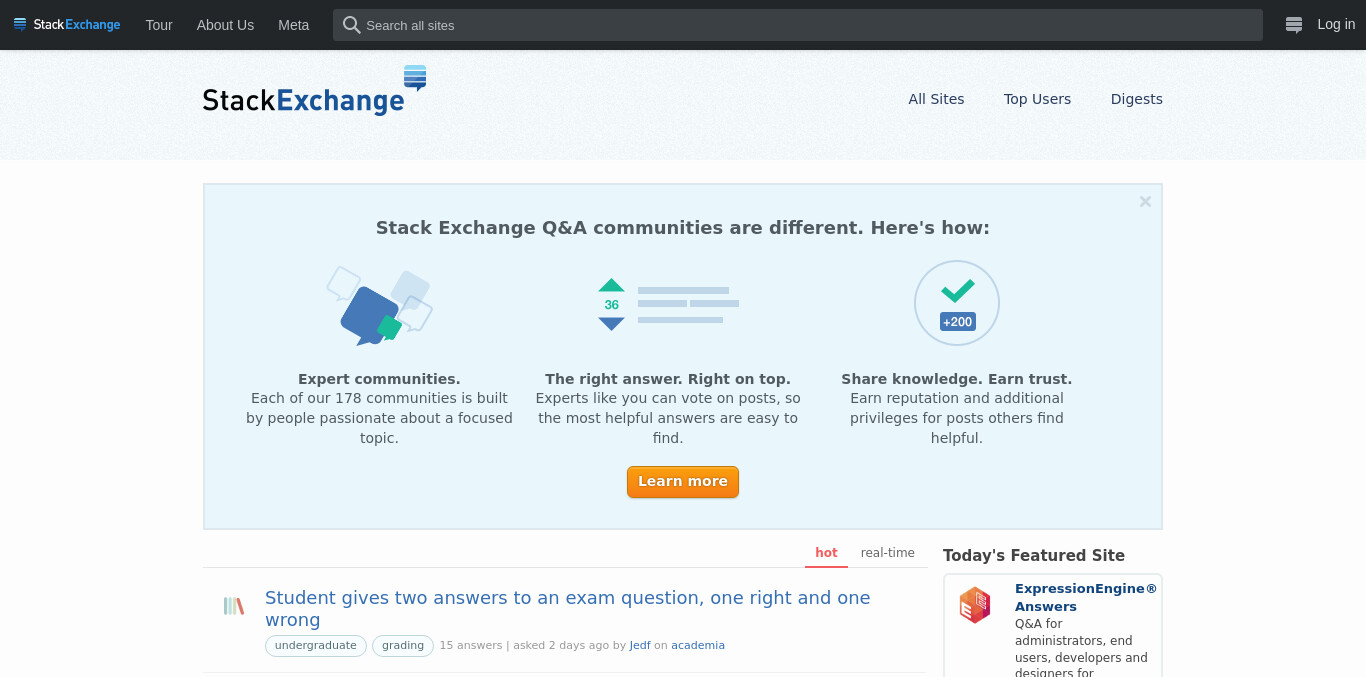
Task: Open ExpressionEngine Answers site icon
Action: [975, 605]
